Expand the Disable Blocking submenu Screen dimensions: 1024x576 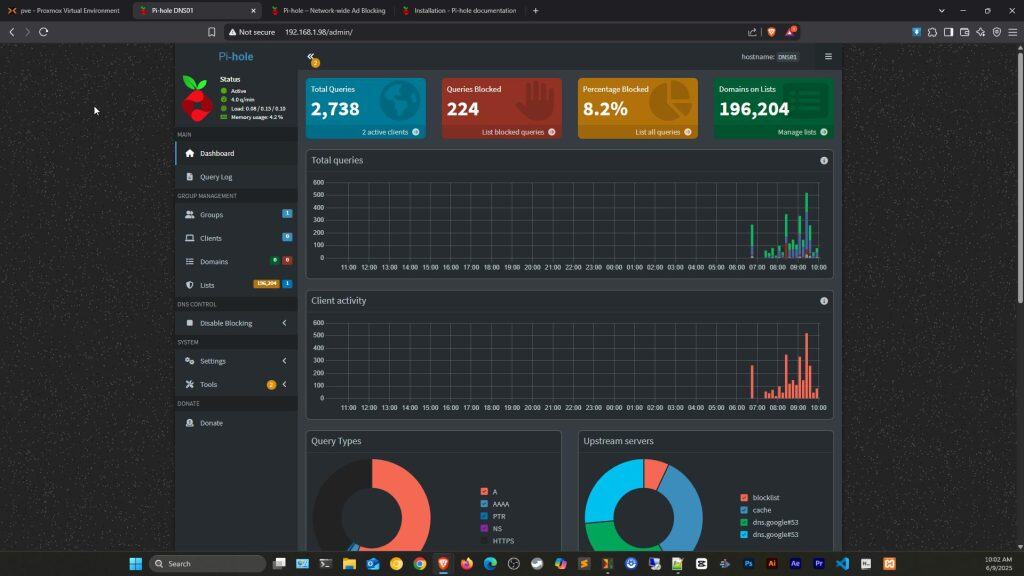coord(236,323)
